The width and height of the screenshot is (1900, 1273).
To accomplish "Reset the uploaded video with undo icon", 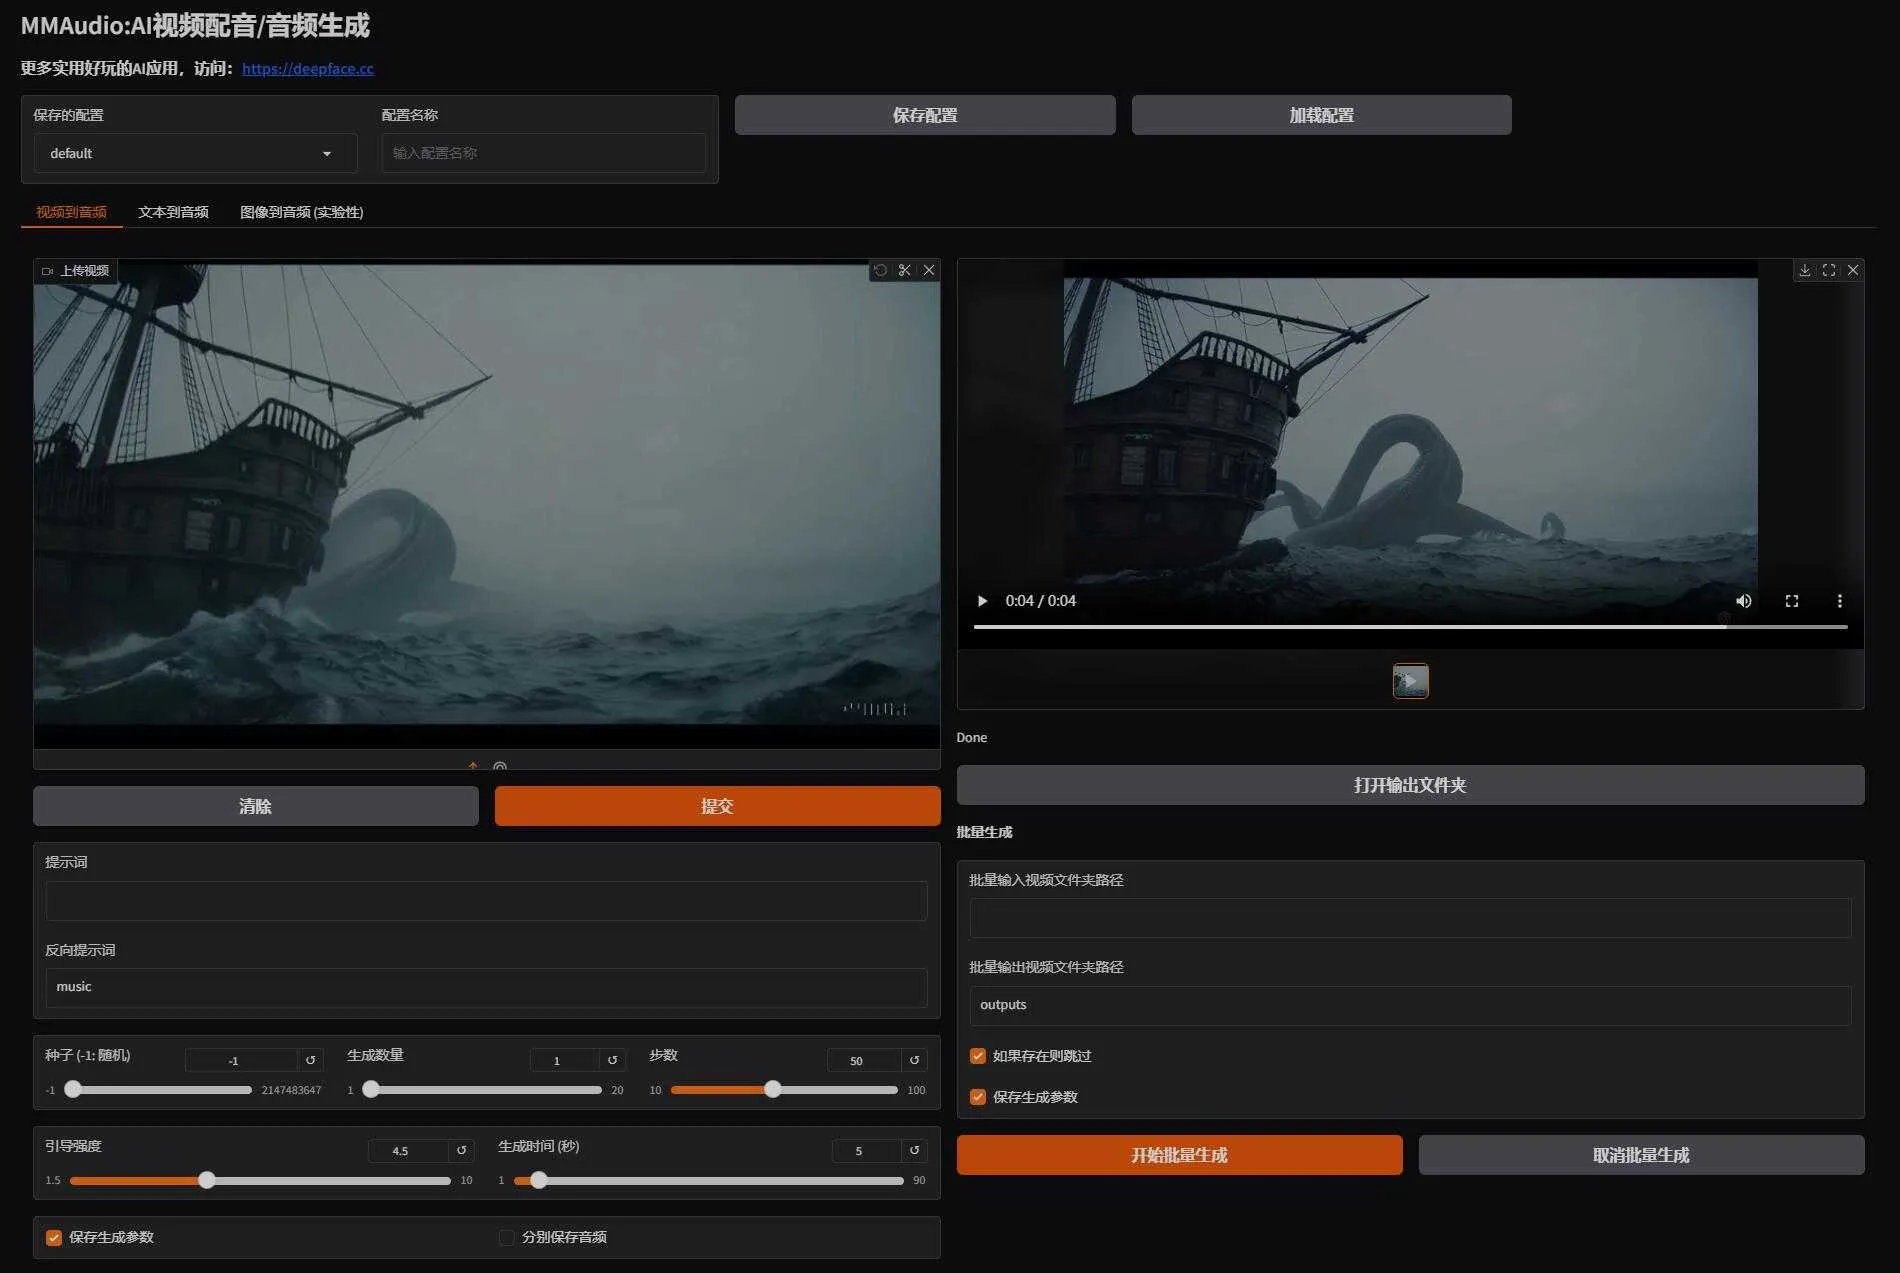I will click(x=880, y=270).
